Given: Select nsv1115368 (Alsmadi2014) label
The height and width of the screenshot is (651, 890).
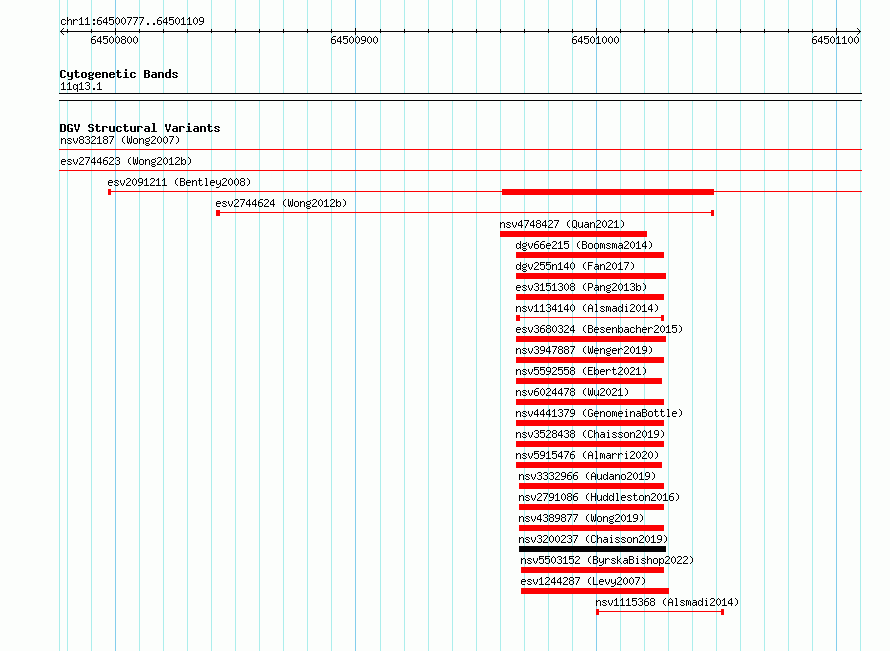Looking at the screenshot, I should coord(667,602).
